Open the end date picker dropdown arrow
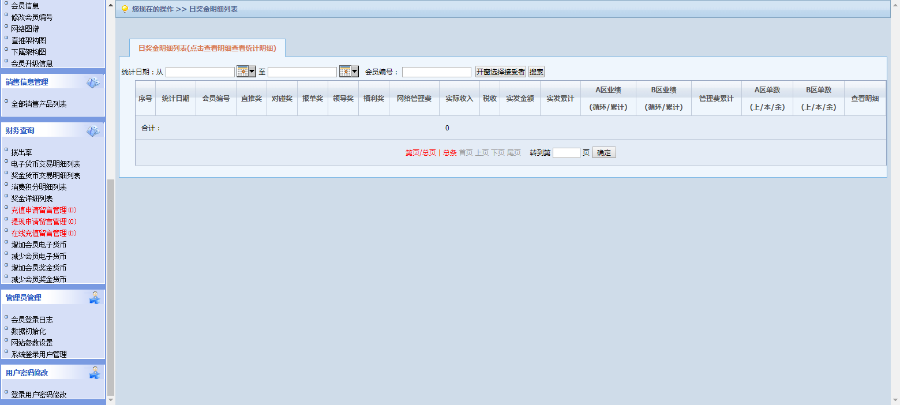Viewport: 900px width, 405px height. point(355,72)
